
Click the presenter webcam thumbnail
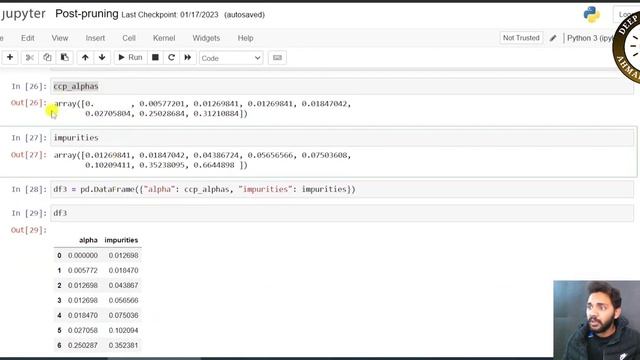coord(596,320)
